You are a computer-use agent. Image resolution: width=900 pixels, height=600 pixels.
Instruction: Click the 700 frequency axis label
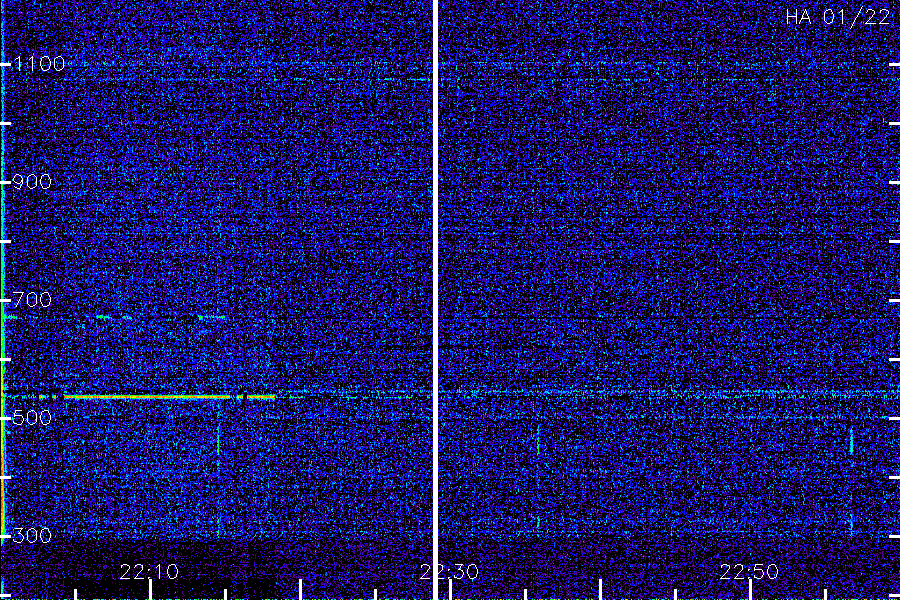coord(32,299)
